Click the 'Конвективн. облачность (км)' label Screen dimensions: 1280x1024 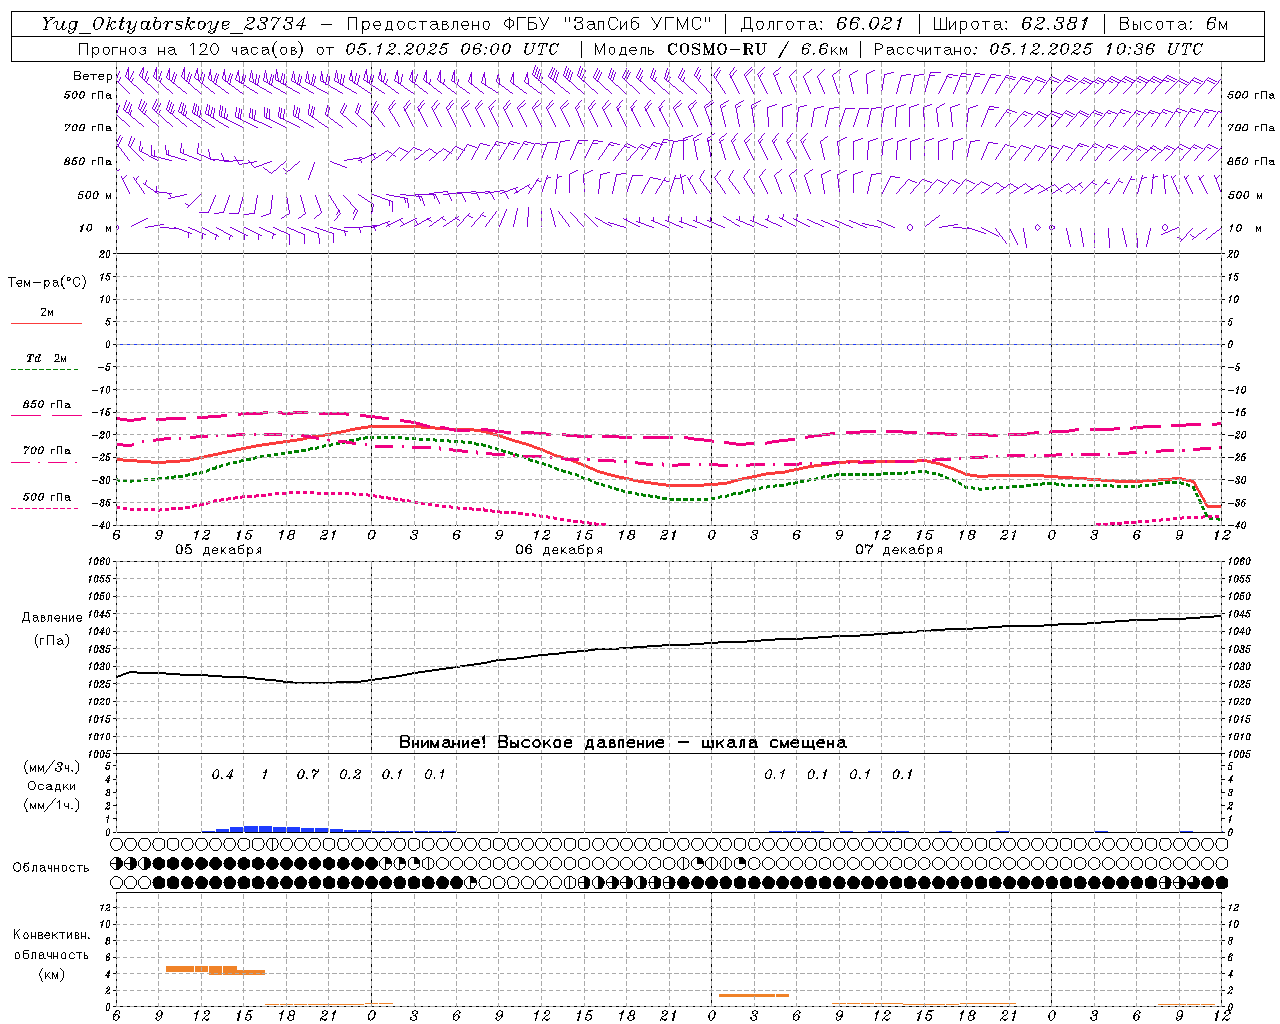tap(51, 954)
